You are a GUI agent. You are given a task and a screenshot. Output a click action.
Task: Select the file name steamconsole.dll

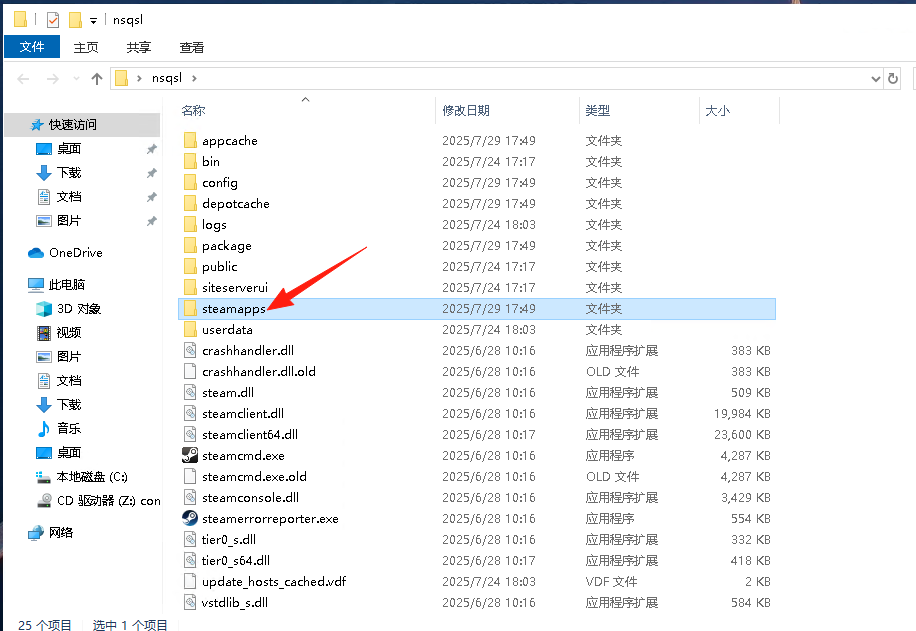click(x=251, y=498)
